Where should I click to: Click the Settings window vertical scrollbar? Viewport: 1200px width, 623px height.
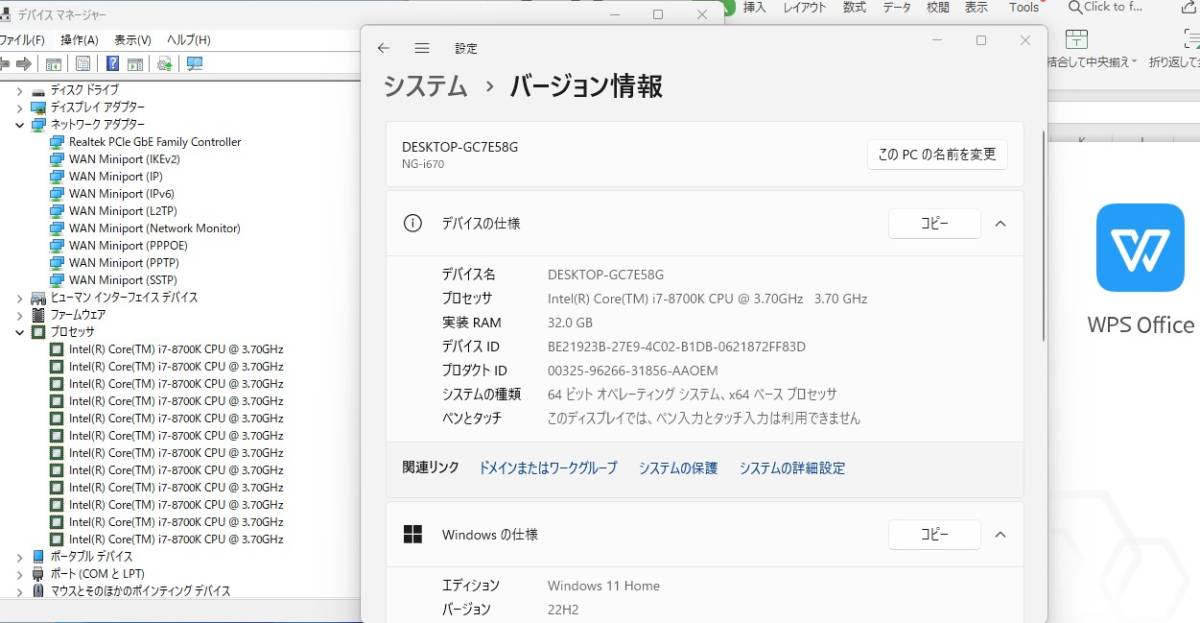point(1043,235)
